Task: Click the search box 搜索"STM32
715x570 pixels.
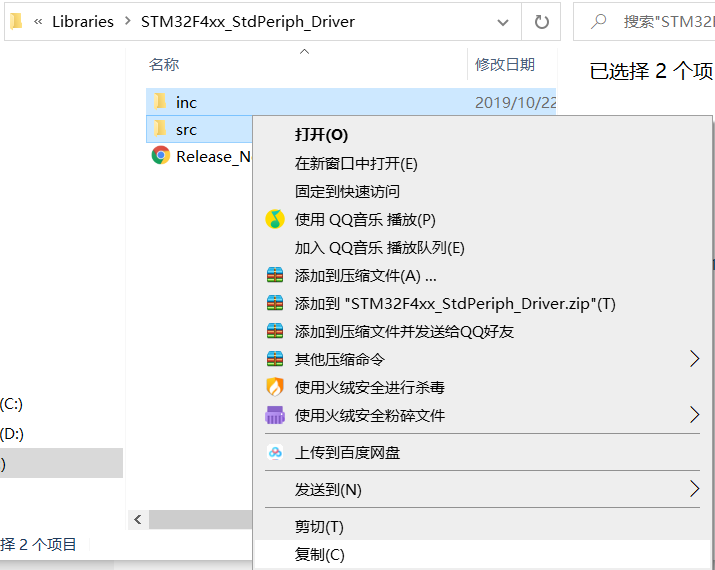Action: 644,21
